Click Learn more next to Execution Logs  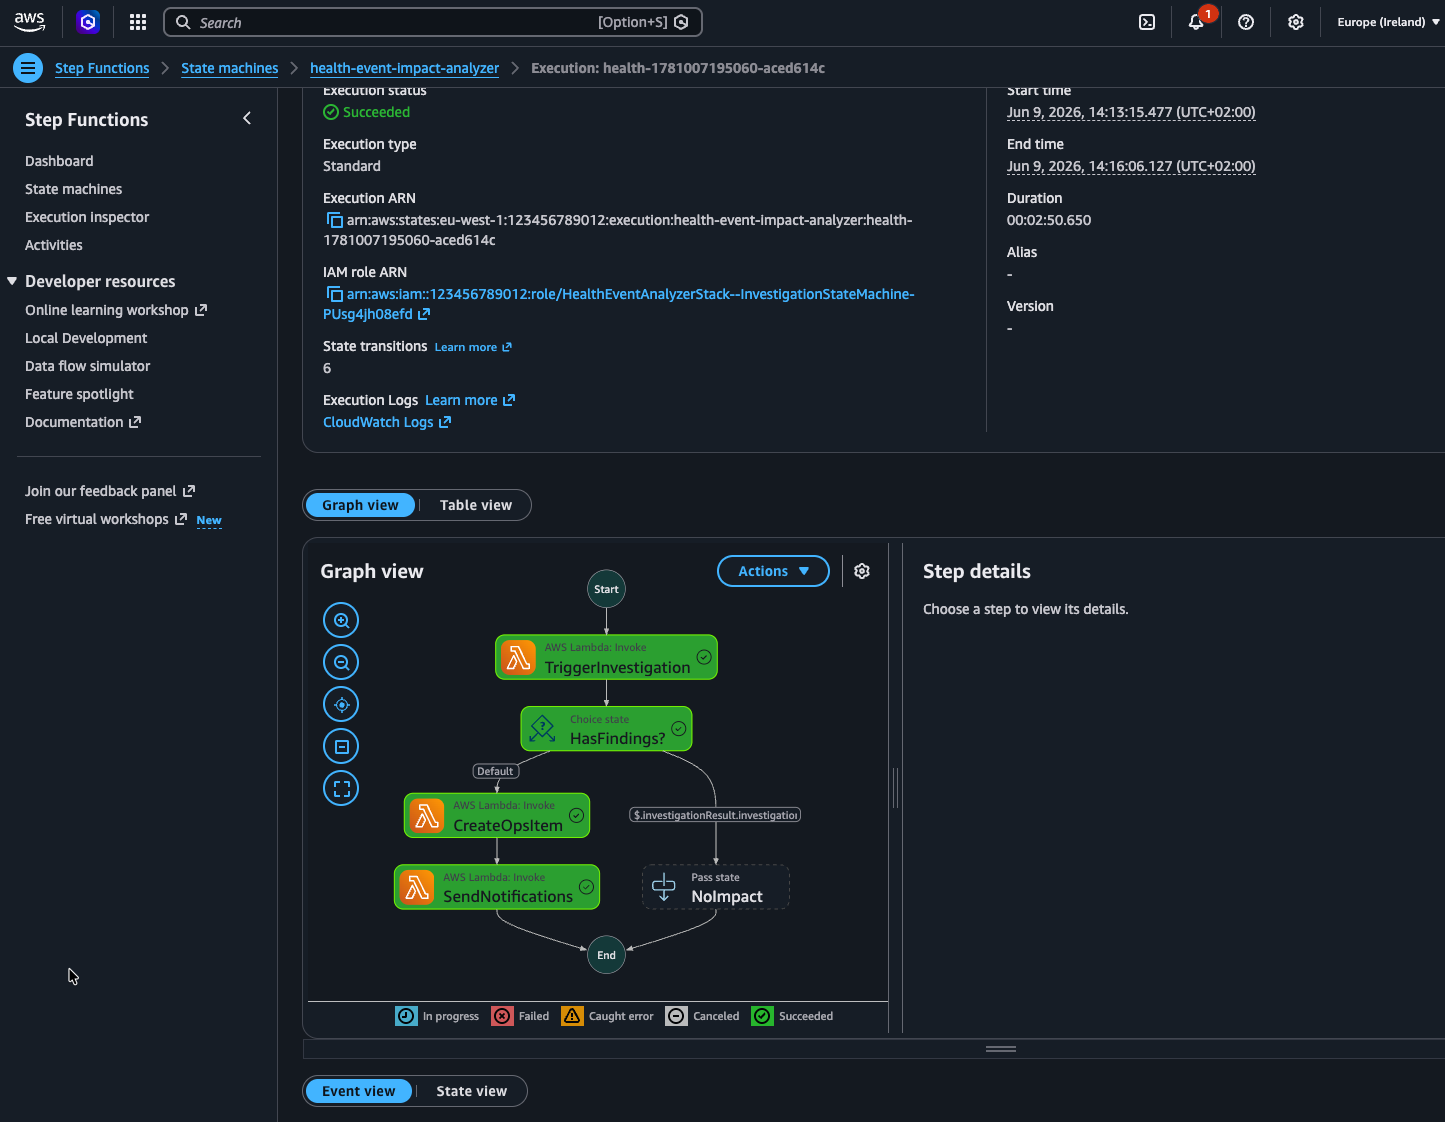470,400
